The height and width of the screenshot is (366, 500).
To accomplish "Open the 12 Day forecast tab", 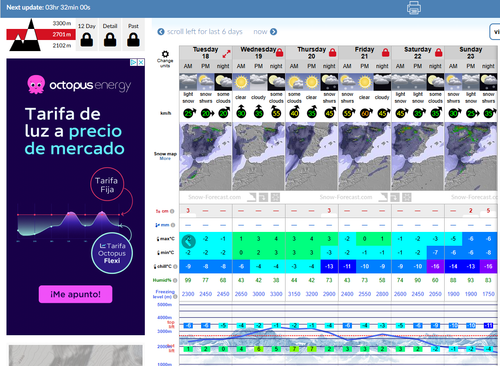I will click(87, 35).
